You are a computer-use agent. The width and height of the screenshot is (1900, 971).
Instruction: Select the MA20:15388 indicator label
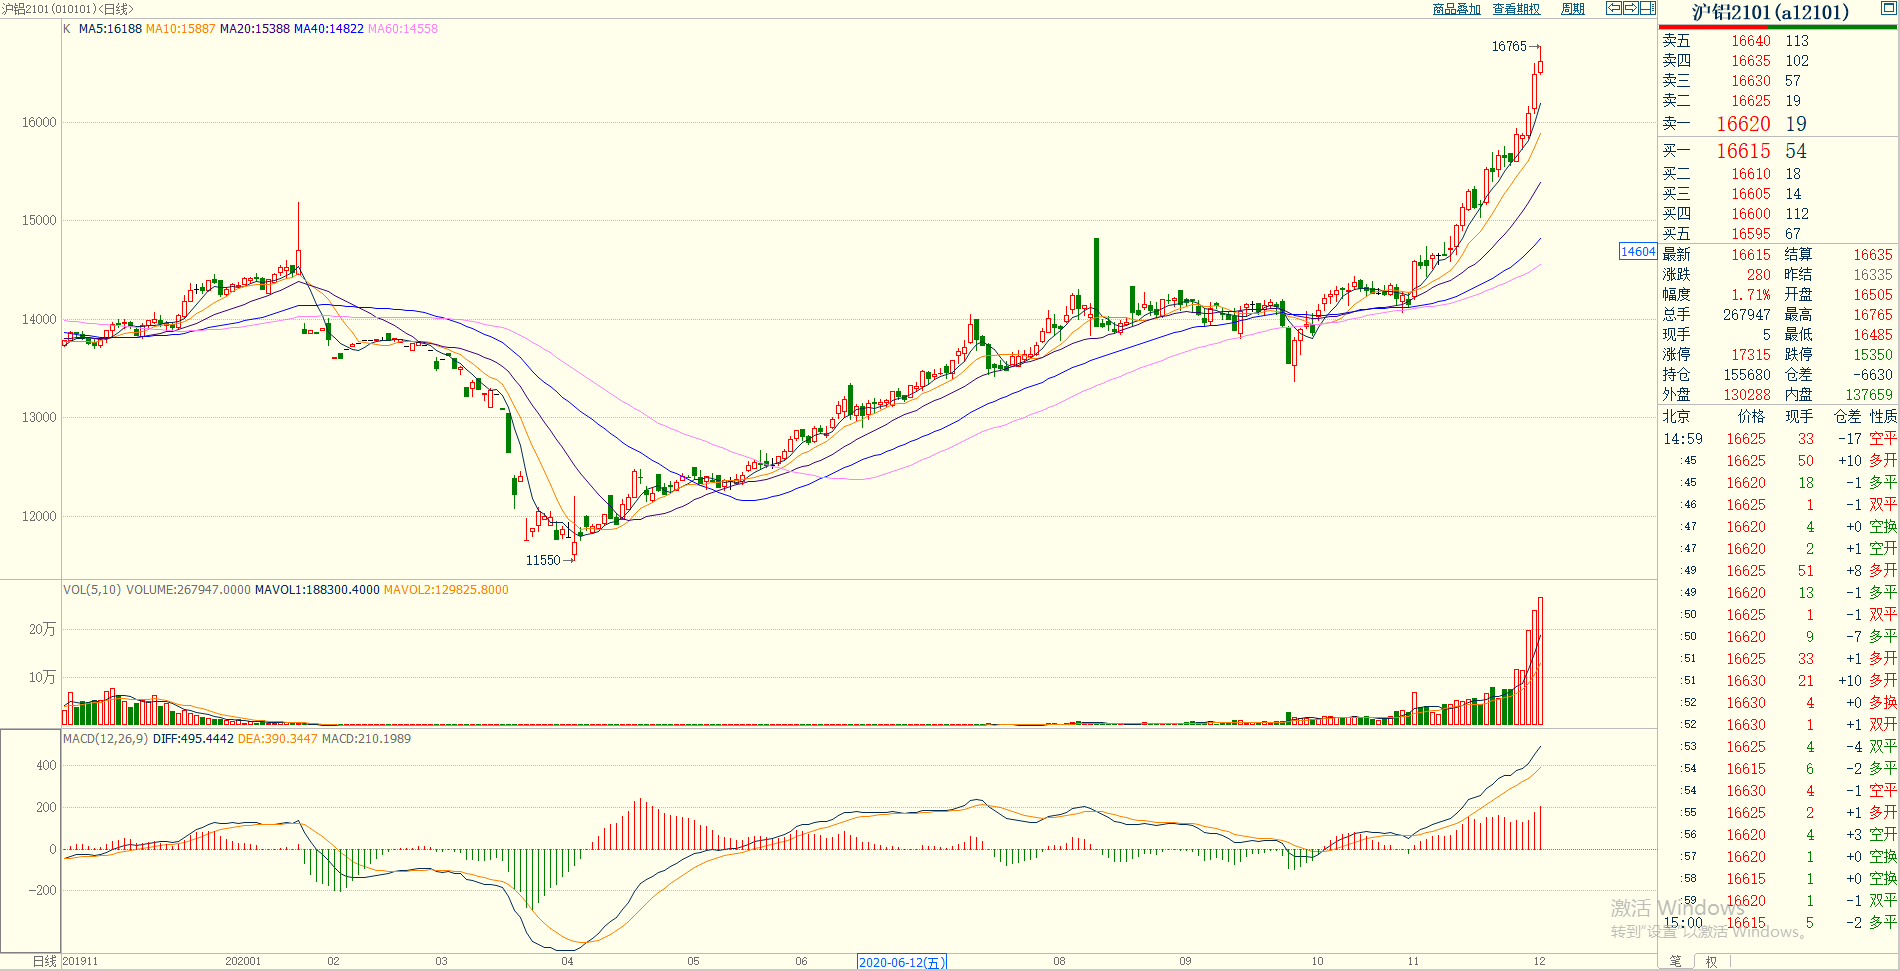coord(254,28)
